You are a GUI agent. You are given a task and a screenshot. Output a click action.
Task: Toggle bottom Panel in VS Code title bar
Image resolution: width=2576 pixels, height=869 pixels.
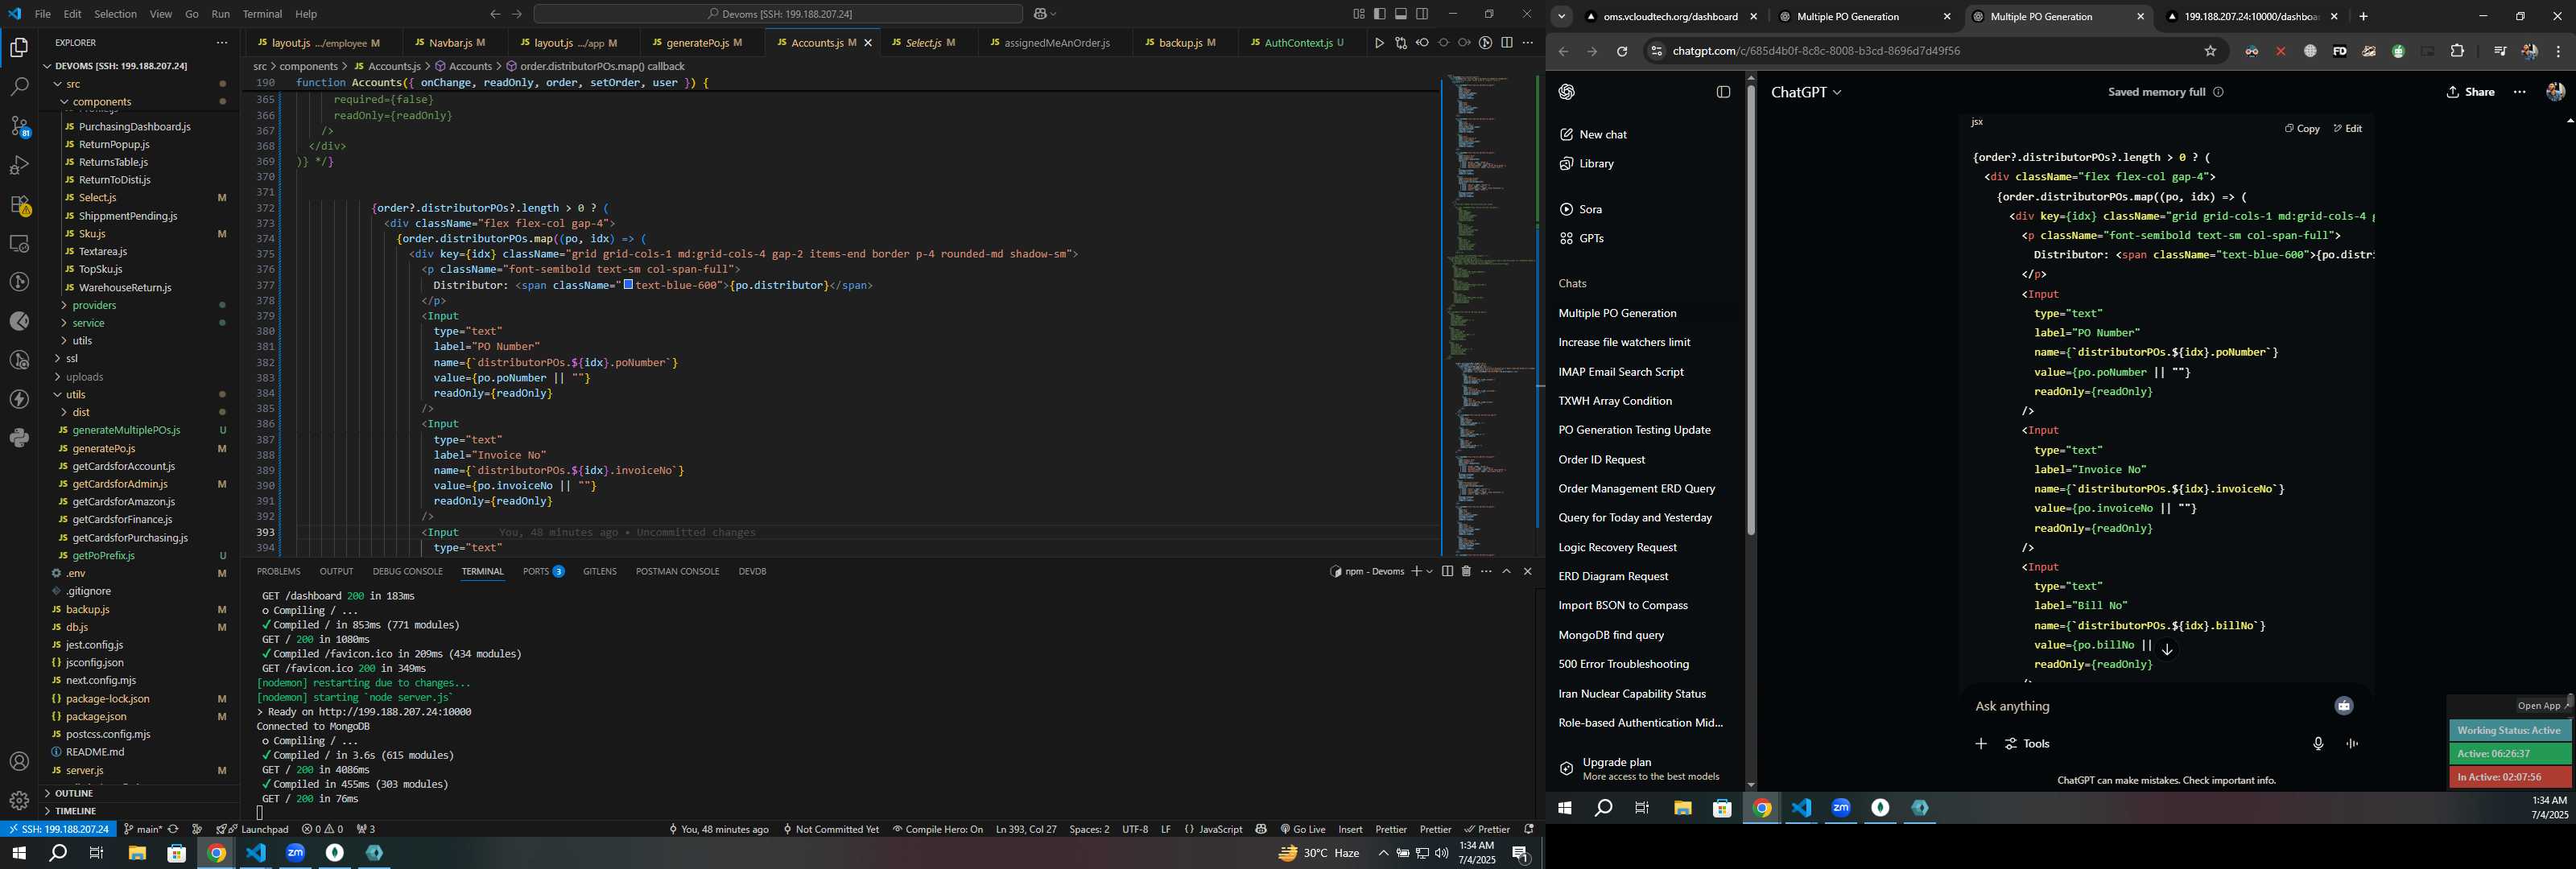pyautogui.click(x=1401, y=14)
